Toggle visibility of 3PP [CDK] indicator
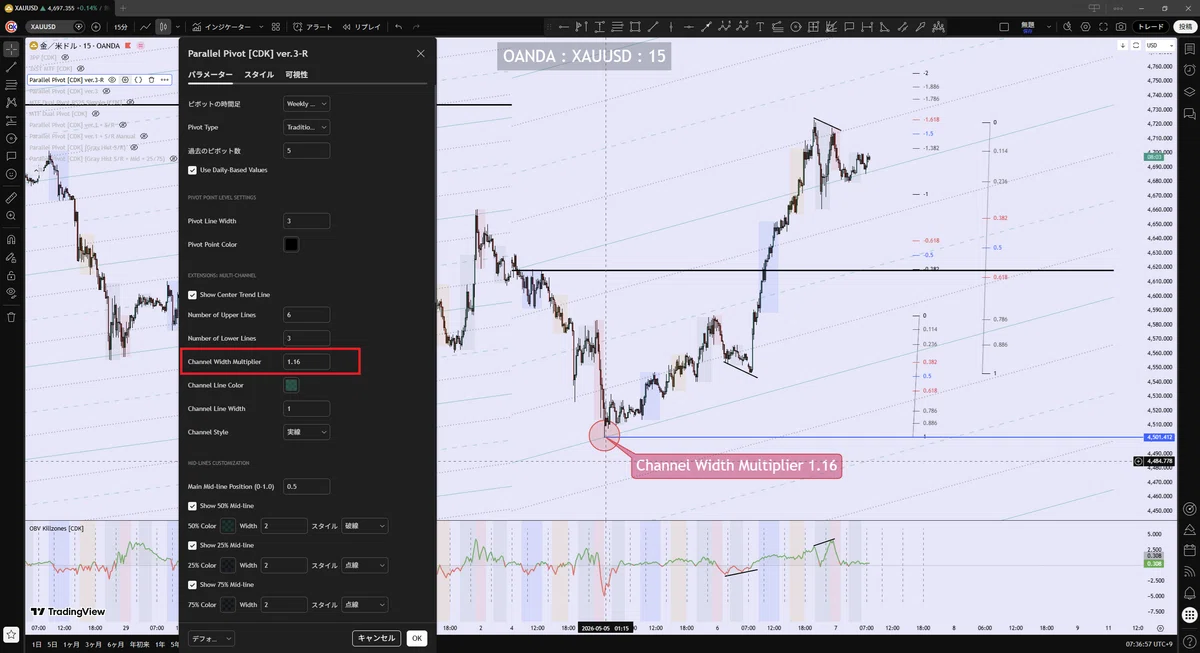The width and height of the screenshot is (1200, 653). tap(66, 58)
